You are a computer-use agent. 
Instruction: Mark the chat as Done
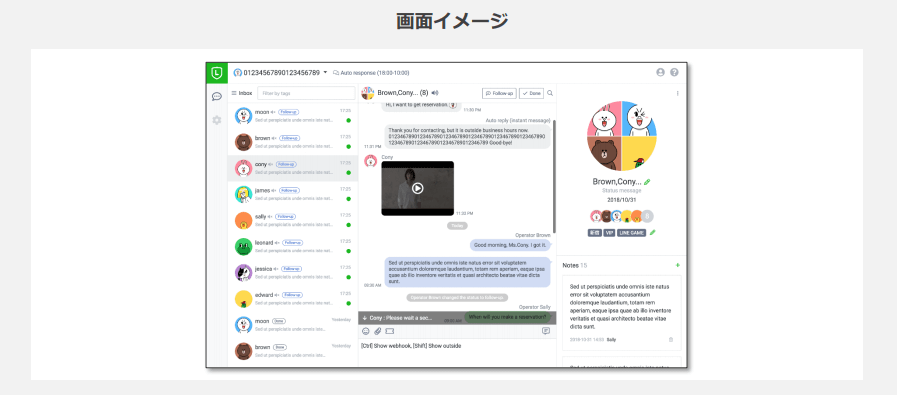tap(531, 93)
